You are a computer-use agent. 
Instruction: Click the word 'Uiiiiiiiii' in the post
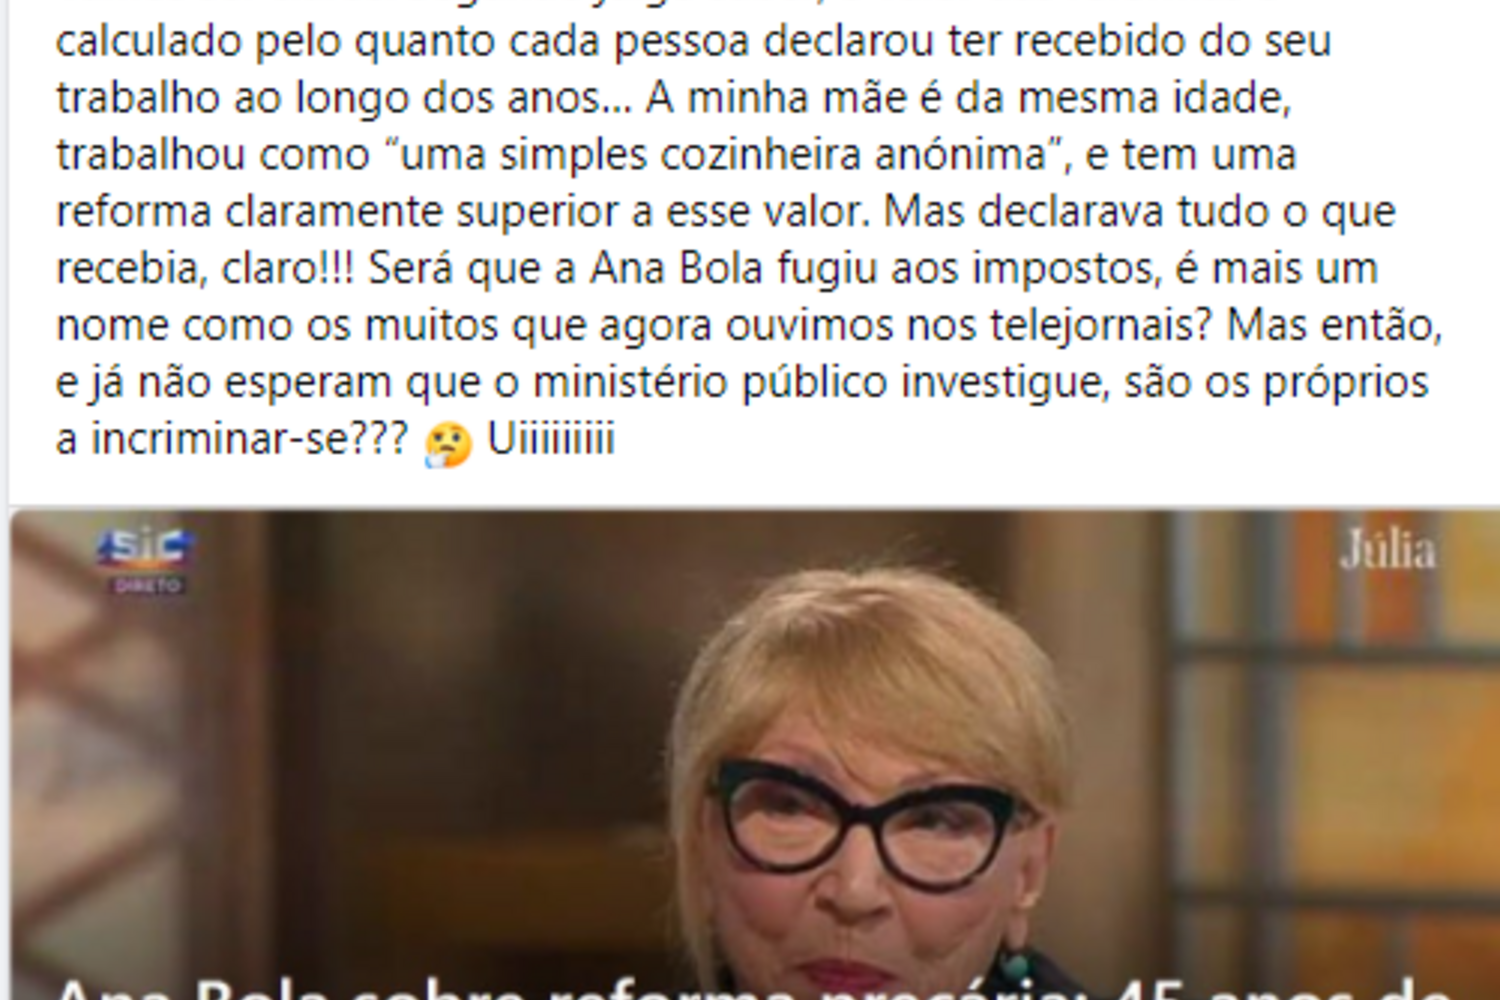pyautogui.click(x=551, y=439)
